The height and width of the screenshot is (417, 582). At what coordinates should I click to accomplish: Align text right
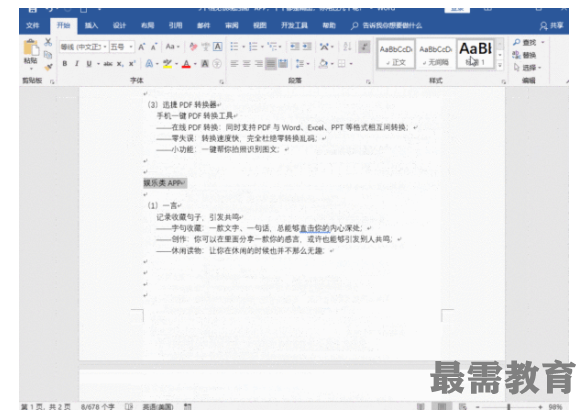pyautogui.click(x=259, y=64)
